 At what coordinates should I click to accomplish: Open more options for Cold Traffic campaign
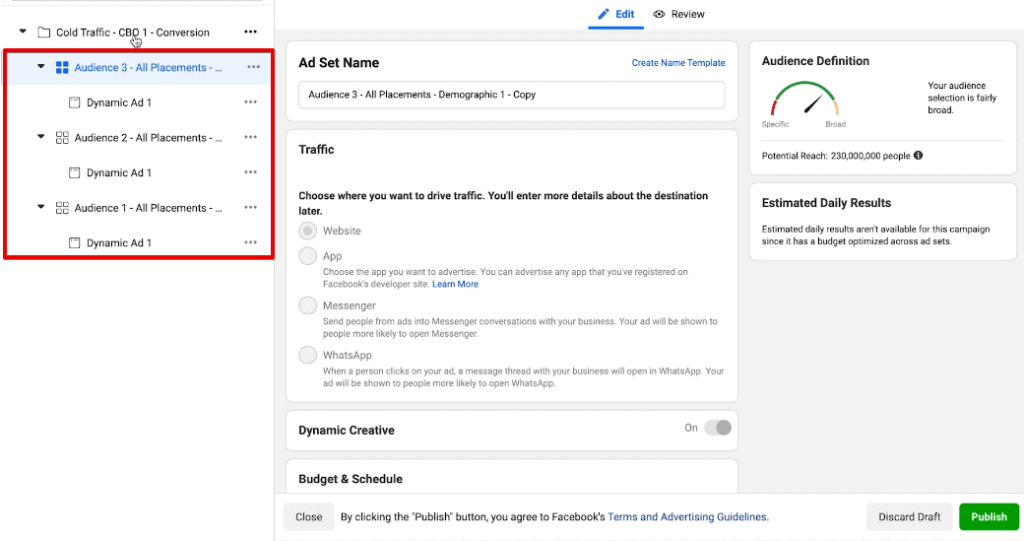[x=250, y=33]
